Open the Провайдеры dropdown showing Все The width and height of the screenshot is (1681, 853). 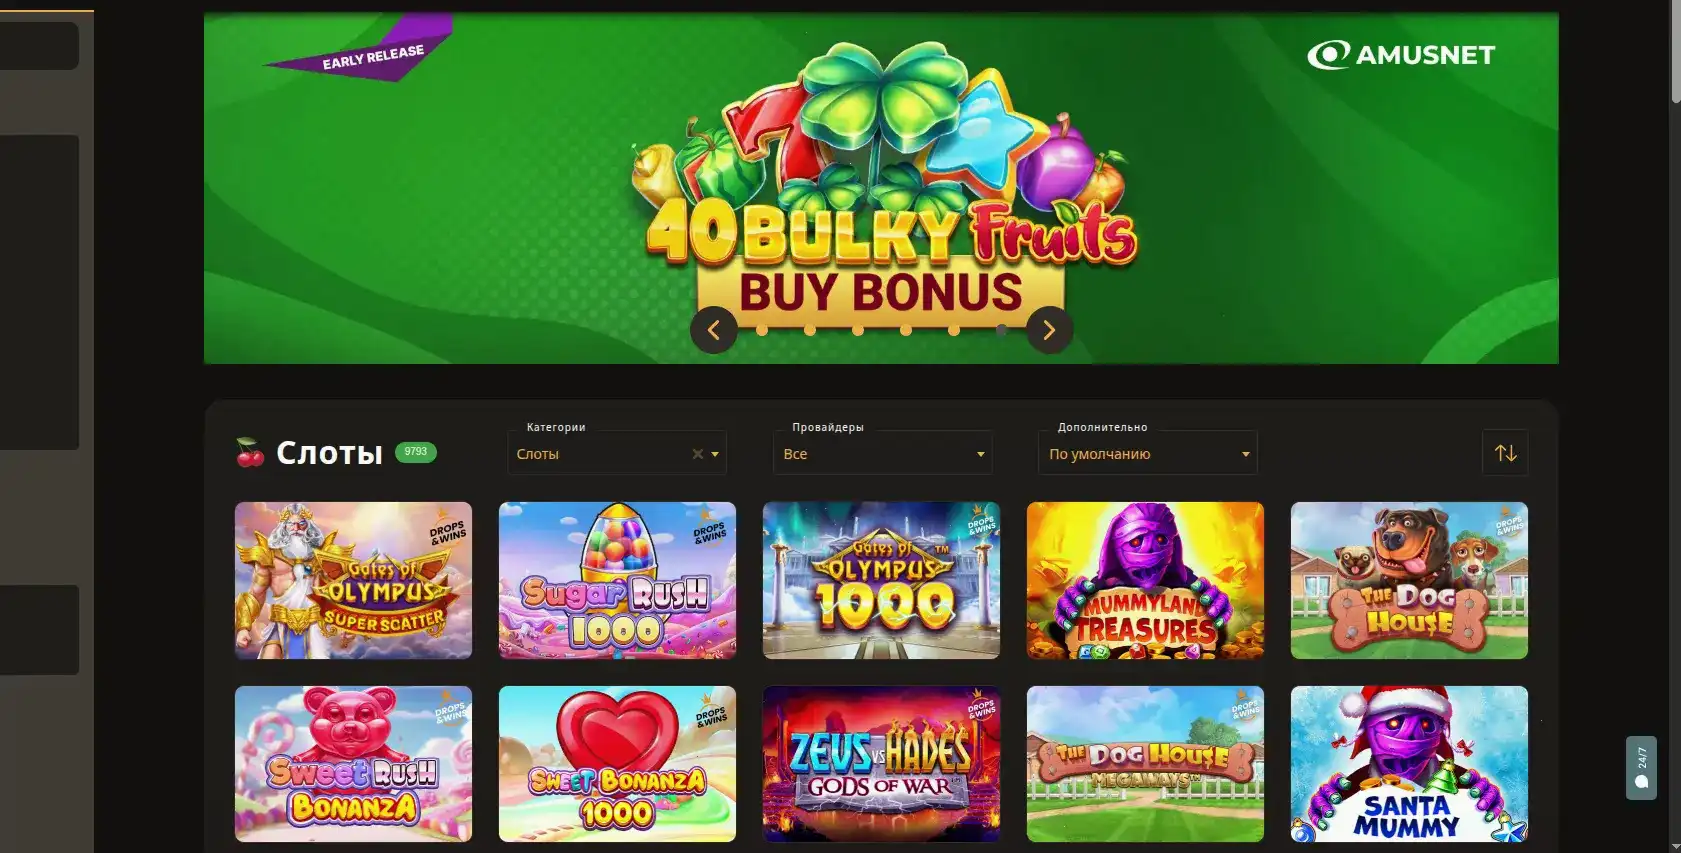(x=883, y=453)
